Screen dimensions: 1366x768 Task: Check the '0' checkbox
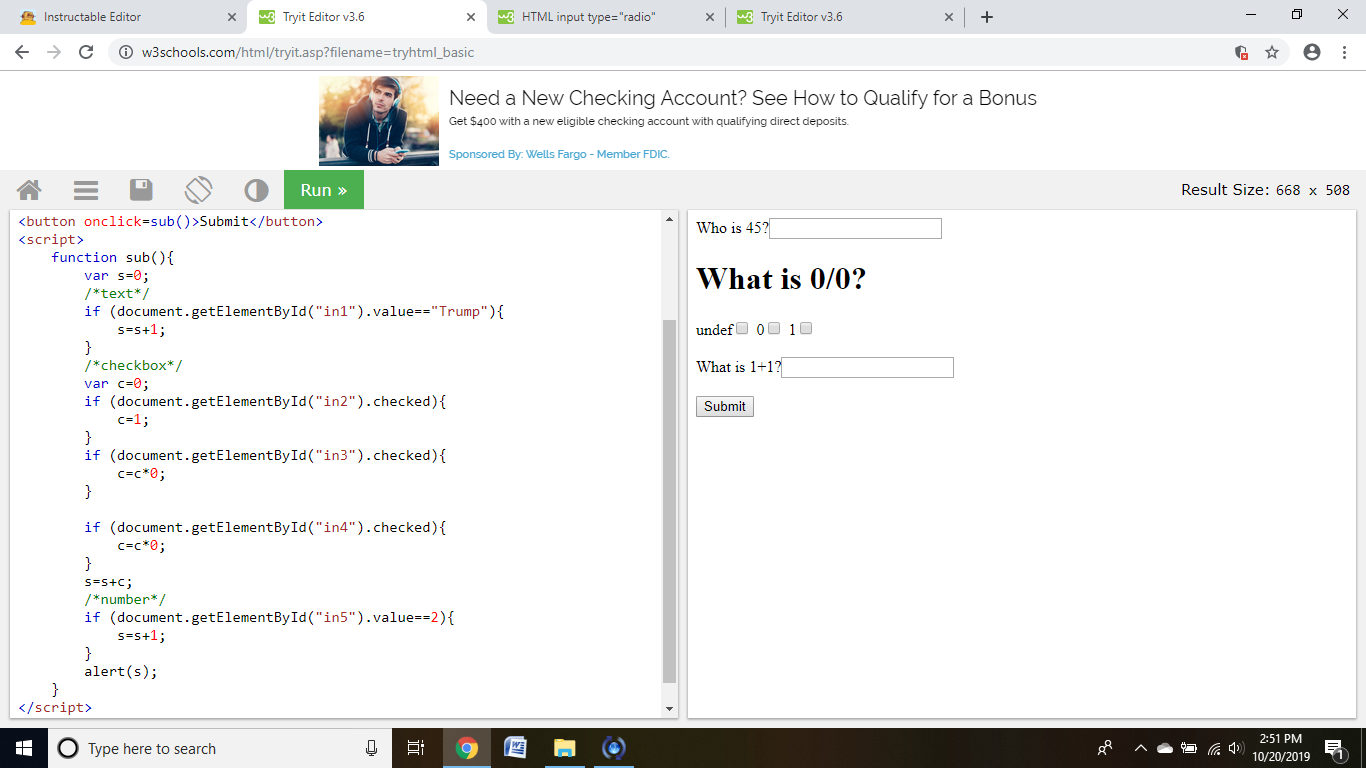[x=774, y=328]
